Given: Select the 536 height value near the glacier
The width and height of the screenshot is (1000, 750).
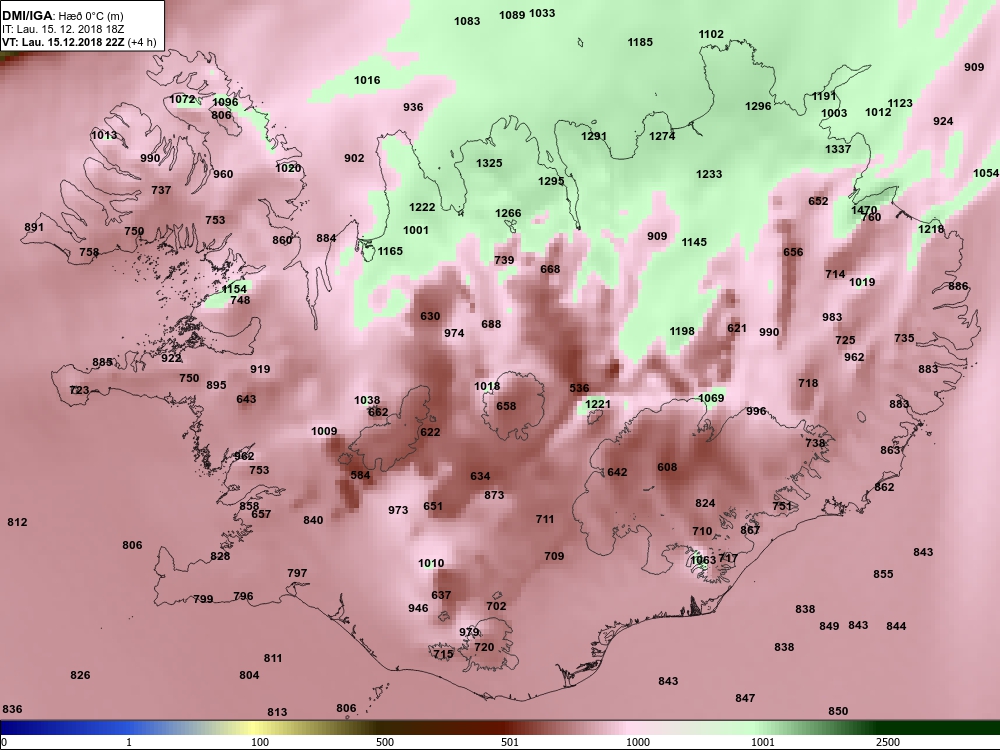Looking at the screenshot, I should [x=579, y=388].
